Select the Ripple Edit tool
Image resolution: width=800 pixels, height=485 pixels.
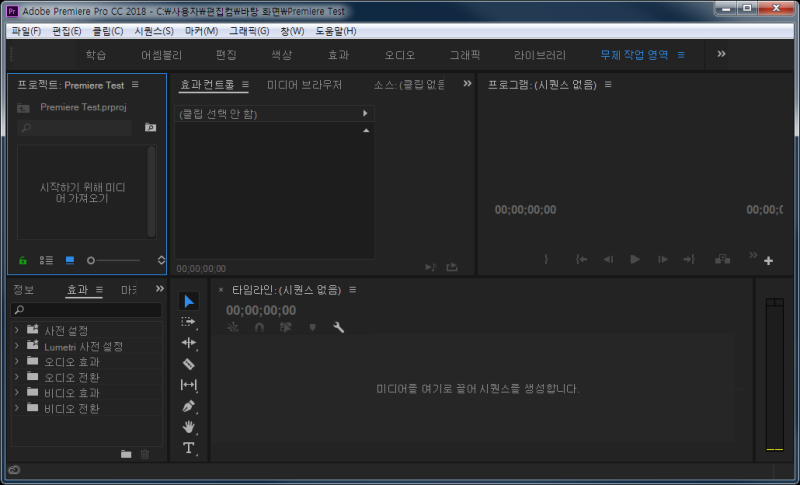click(188, 343)
